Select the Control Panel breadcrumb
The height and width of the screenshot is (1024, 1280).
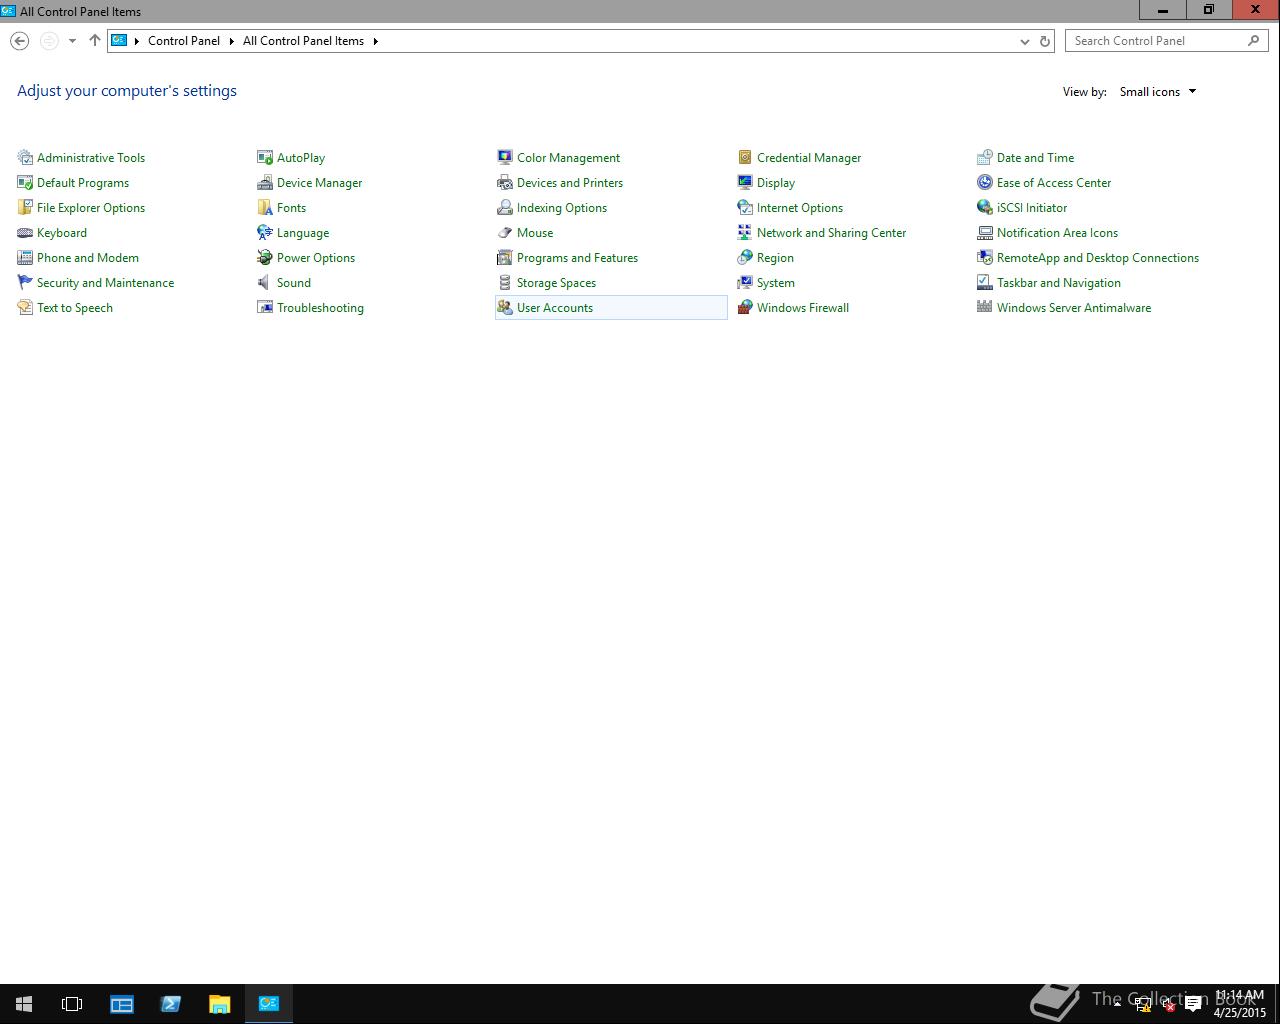pos(184,41)
